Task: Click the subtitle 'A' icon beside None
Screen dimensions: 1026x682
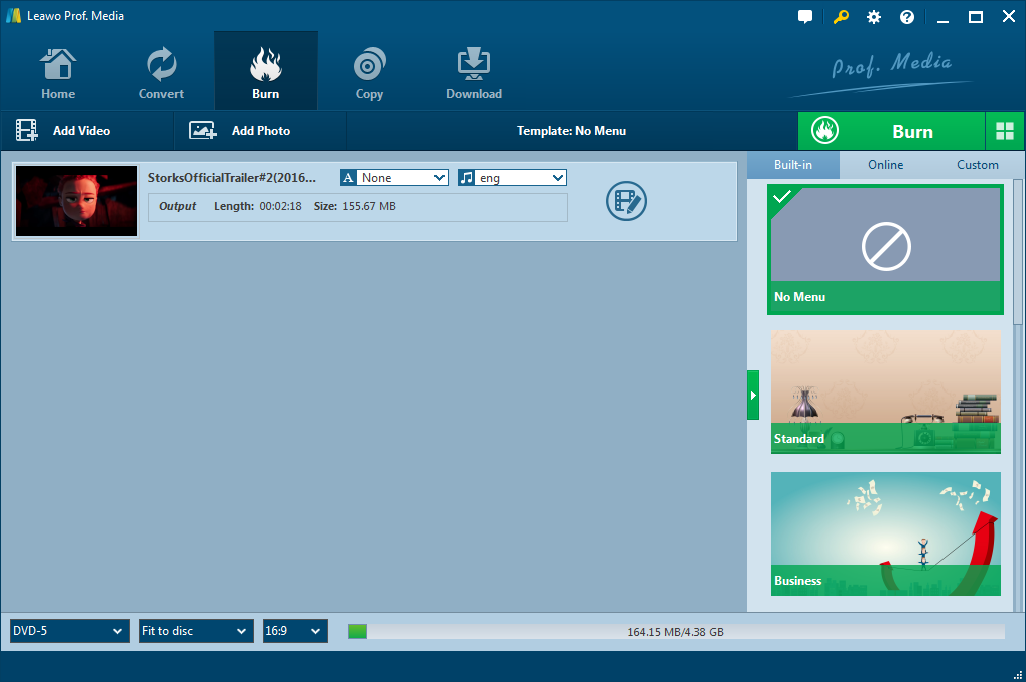Action: click(348, 177)
